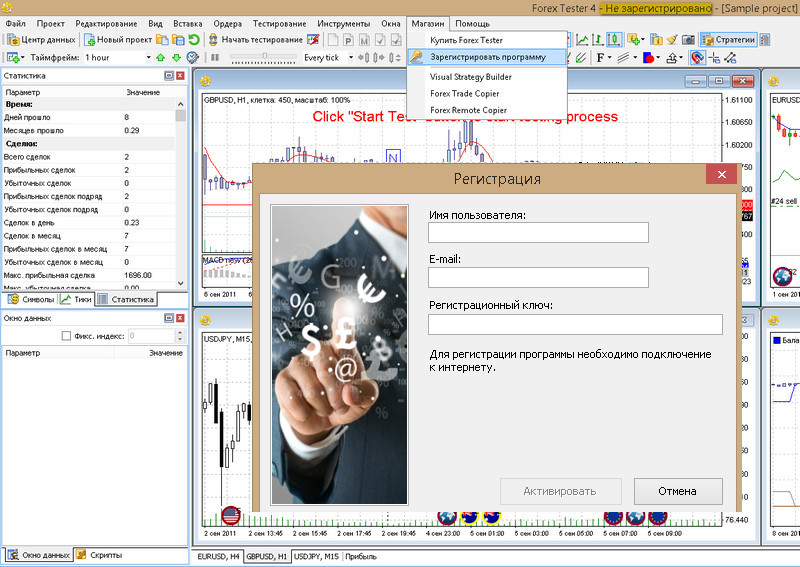
Task: Switch to the Скрипты tab
Action: [x=99, y=555]
